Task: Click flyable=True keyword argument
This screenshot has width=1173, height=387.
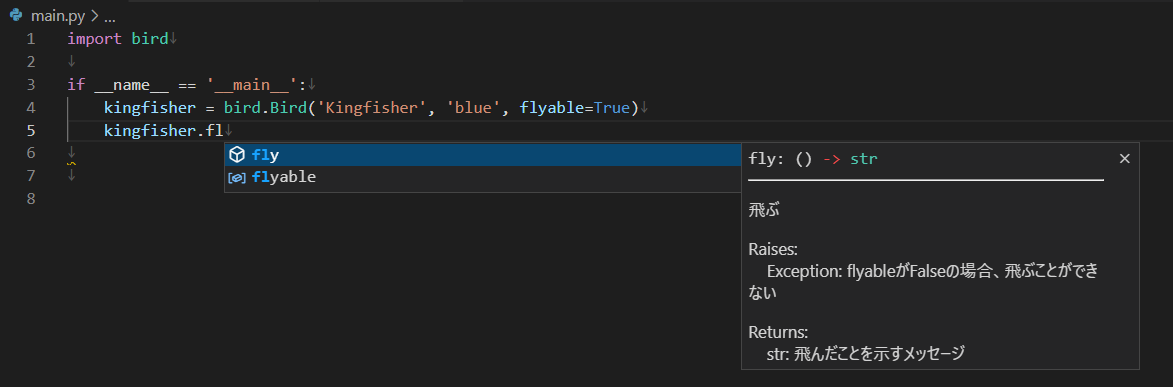Action: 575,108
